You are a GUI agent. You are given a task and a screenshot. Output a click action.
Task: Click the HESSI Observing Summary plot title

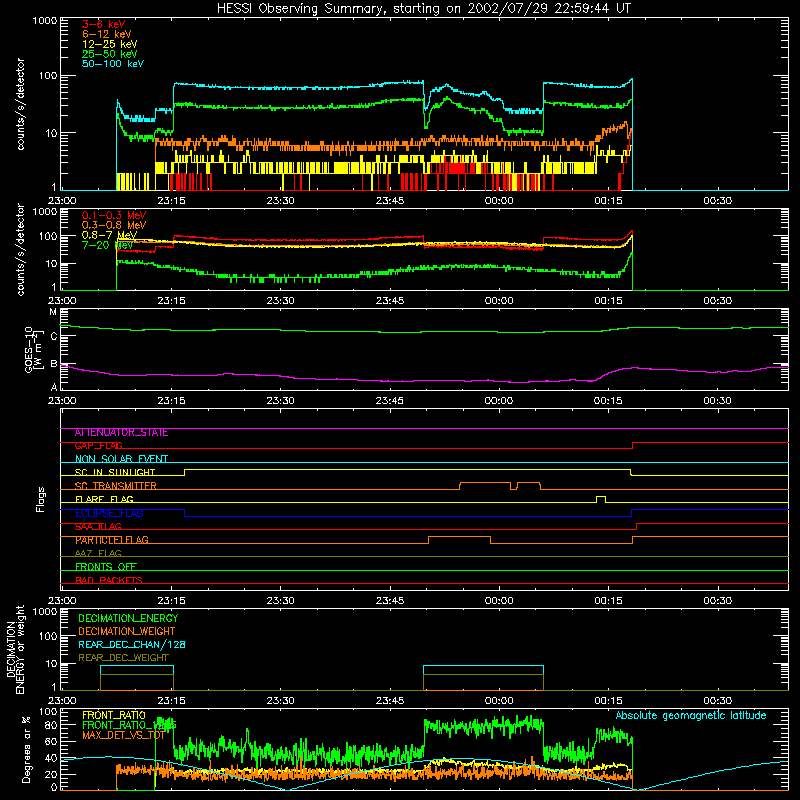coord(424,9)
